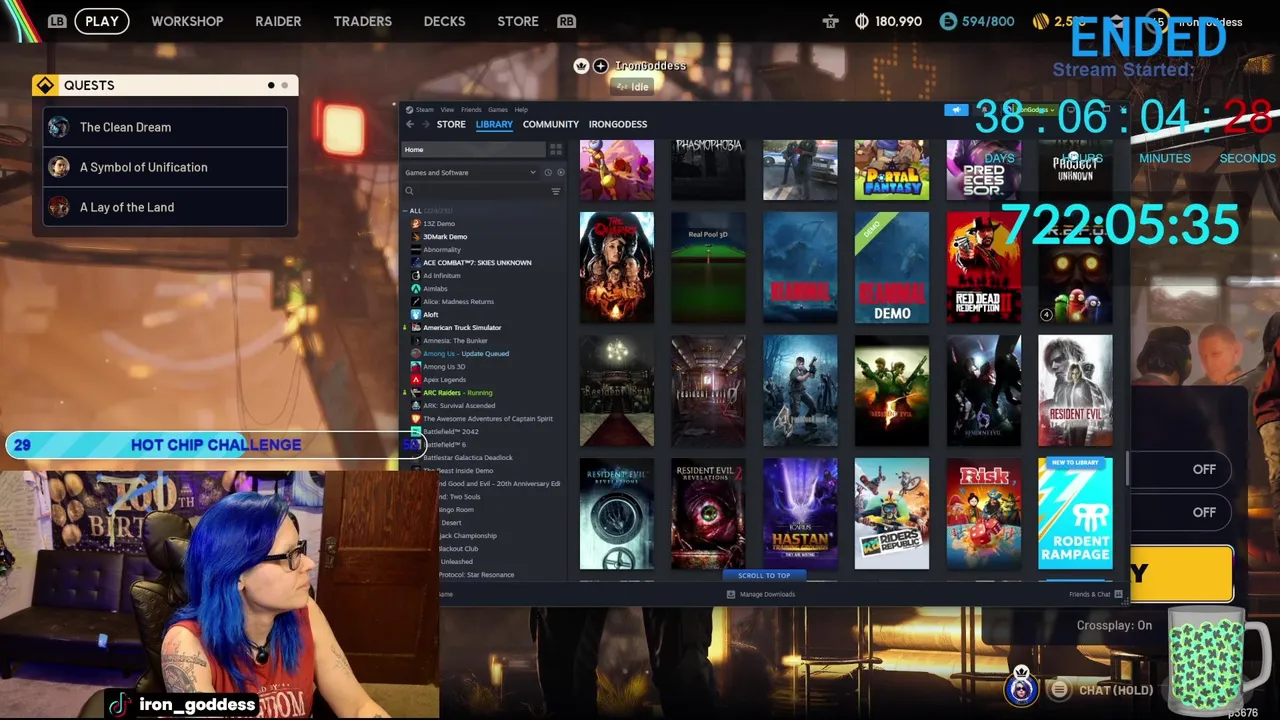Viewport: 1280px width, 720px height.
Task: Select the PLAY tab in ARC Raiders
Action: [x=102, y=21]
